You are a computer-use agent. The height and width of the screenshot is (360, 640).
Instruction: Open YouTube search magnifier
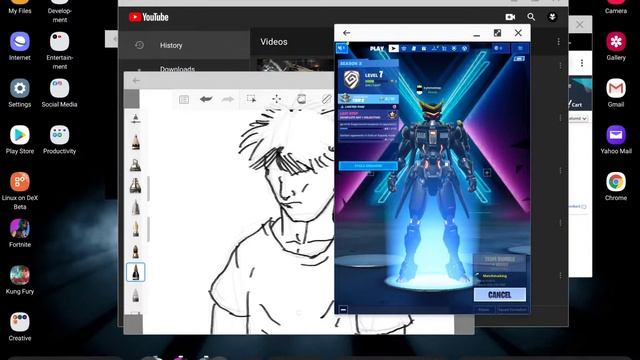point(531,17)
